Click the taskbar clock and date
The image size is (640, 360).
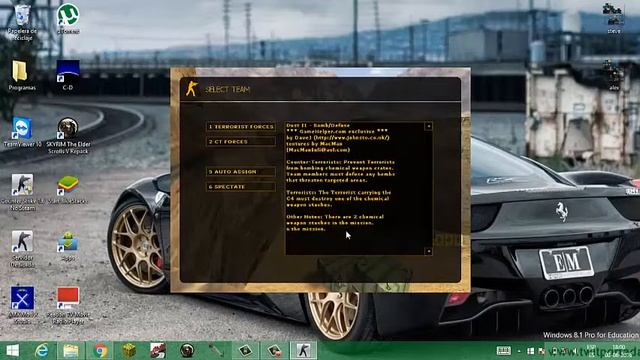[618, 351]
